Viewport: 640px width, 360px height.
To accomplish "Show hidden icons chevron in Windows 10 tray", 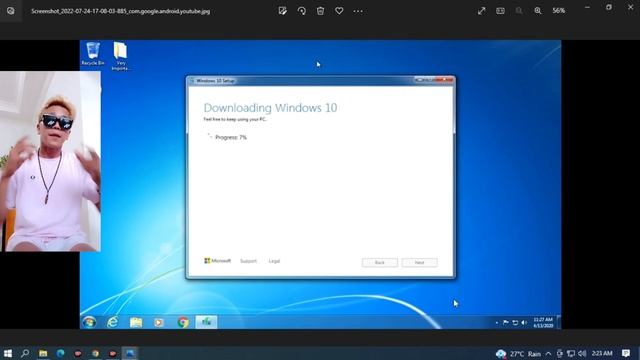I will (x=549, y=353).
